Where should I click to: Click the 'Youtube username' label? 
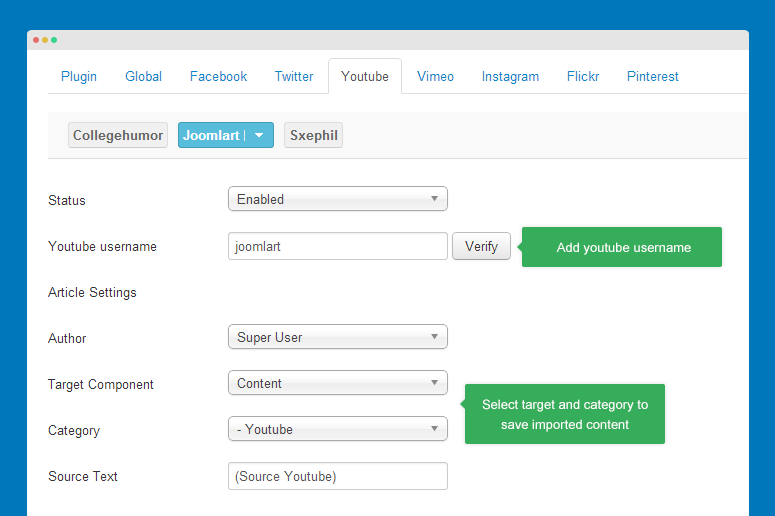[102, 246]
